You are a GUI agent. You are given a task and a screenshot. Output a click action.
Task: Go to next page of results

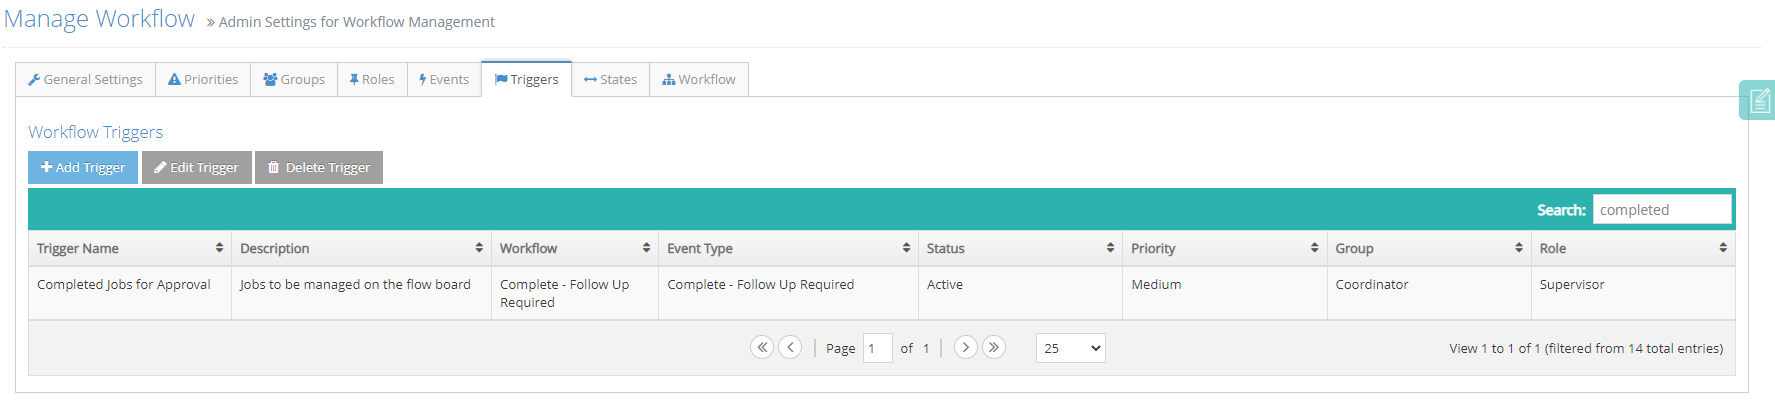coord(965,347)
